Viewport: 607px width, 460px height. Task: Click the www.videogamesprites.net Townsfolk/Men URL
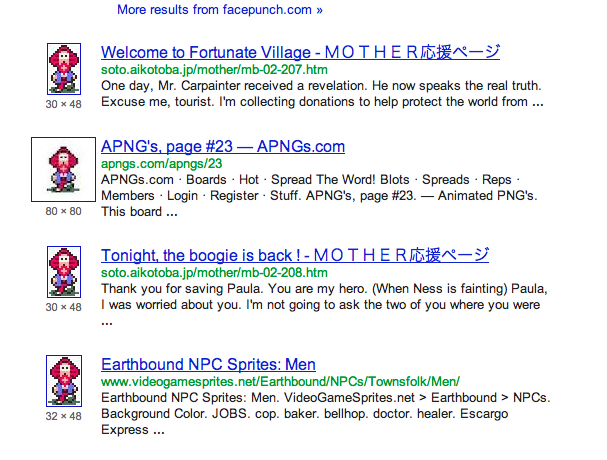[x=280, y=381]
